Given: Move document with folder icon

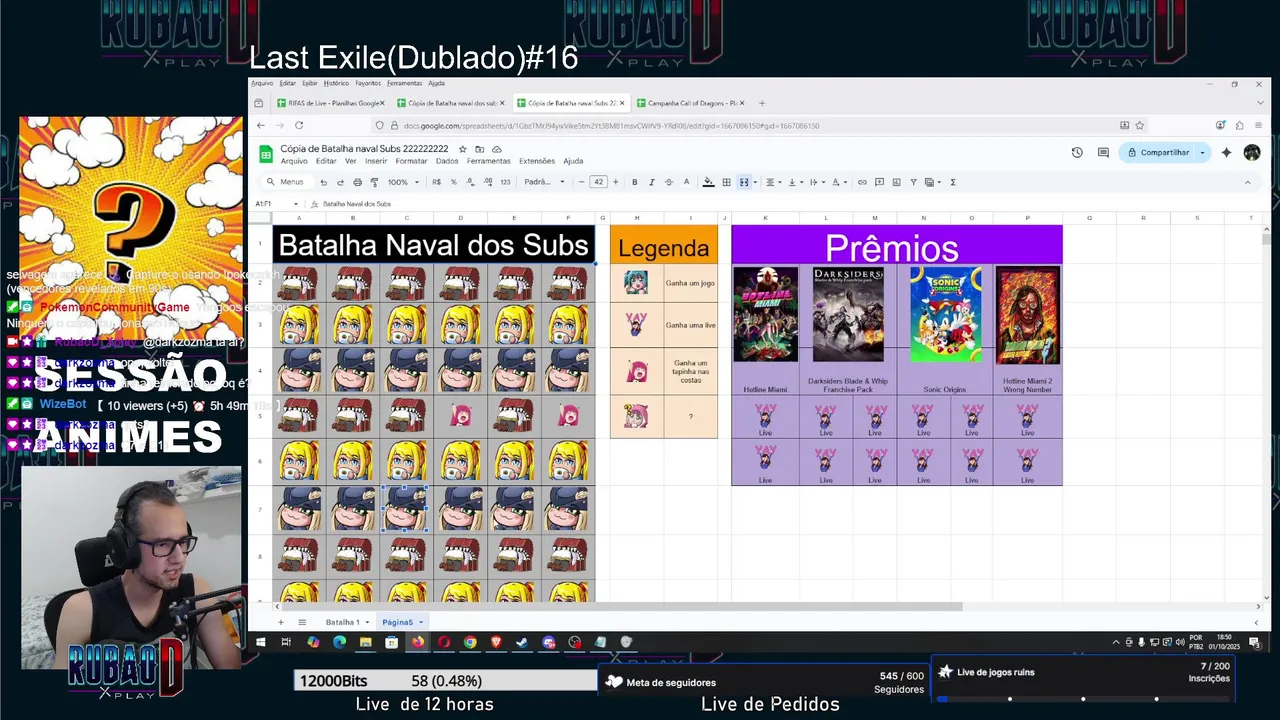Looking at the screenshot, I should 480,149.
